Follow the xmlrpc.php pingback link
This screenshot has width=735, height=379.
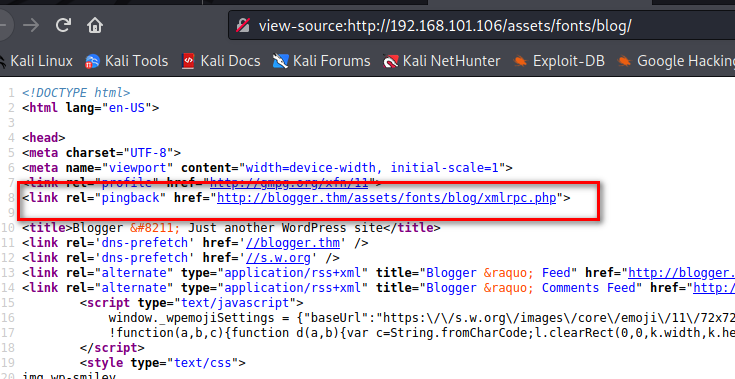(x=386, y=198)
